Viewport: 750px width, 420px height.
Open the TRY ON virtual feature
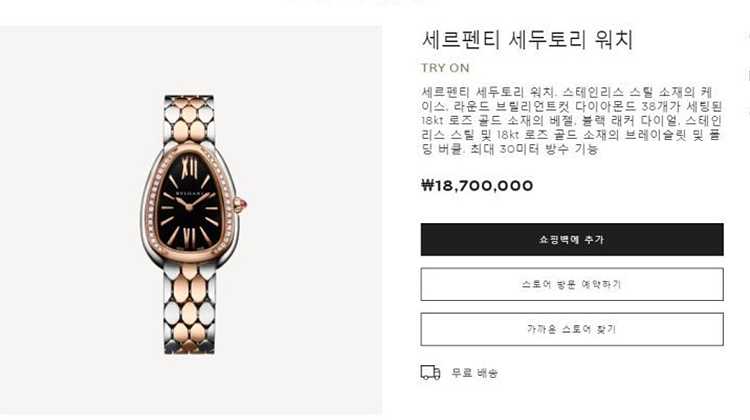tap(445, 68)
